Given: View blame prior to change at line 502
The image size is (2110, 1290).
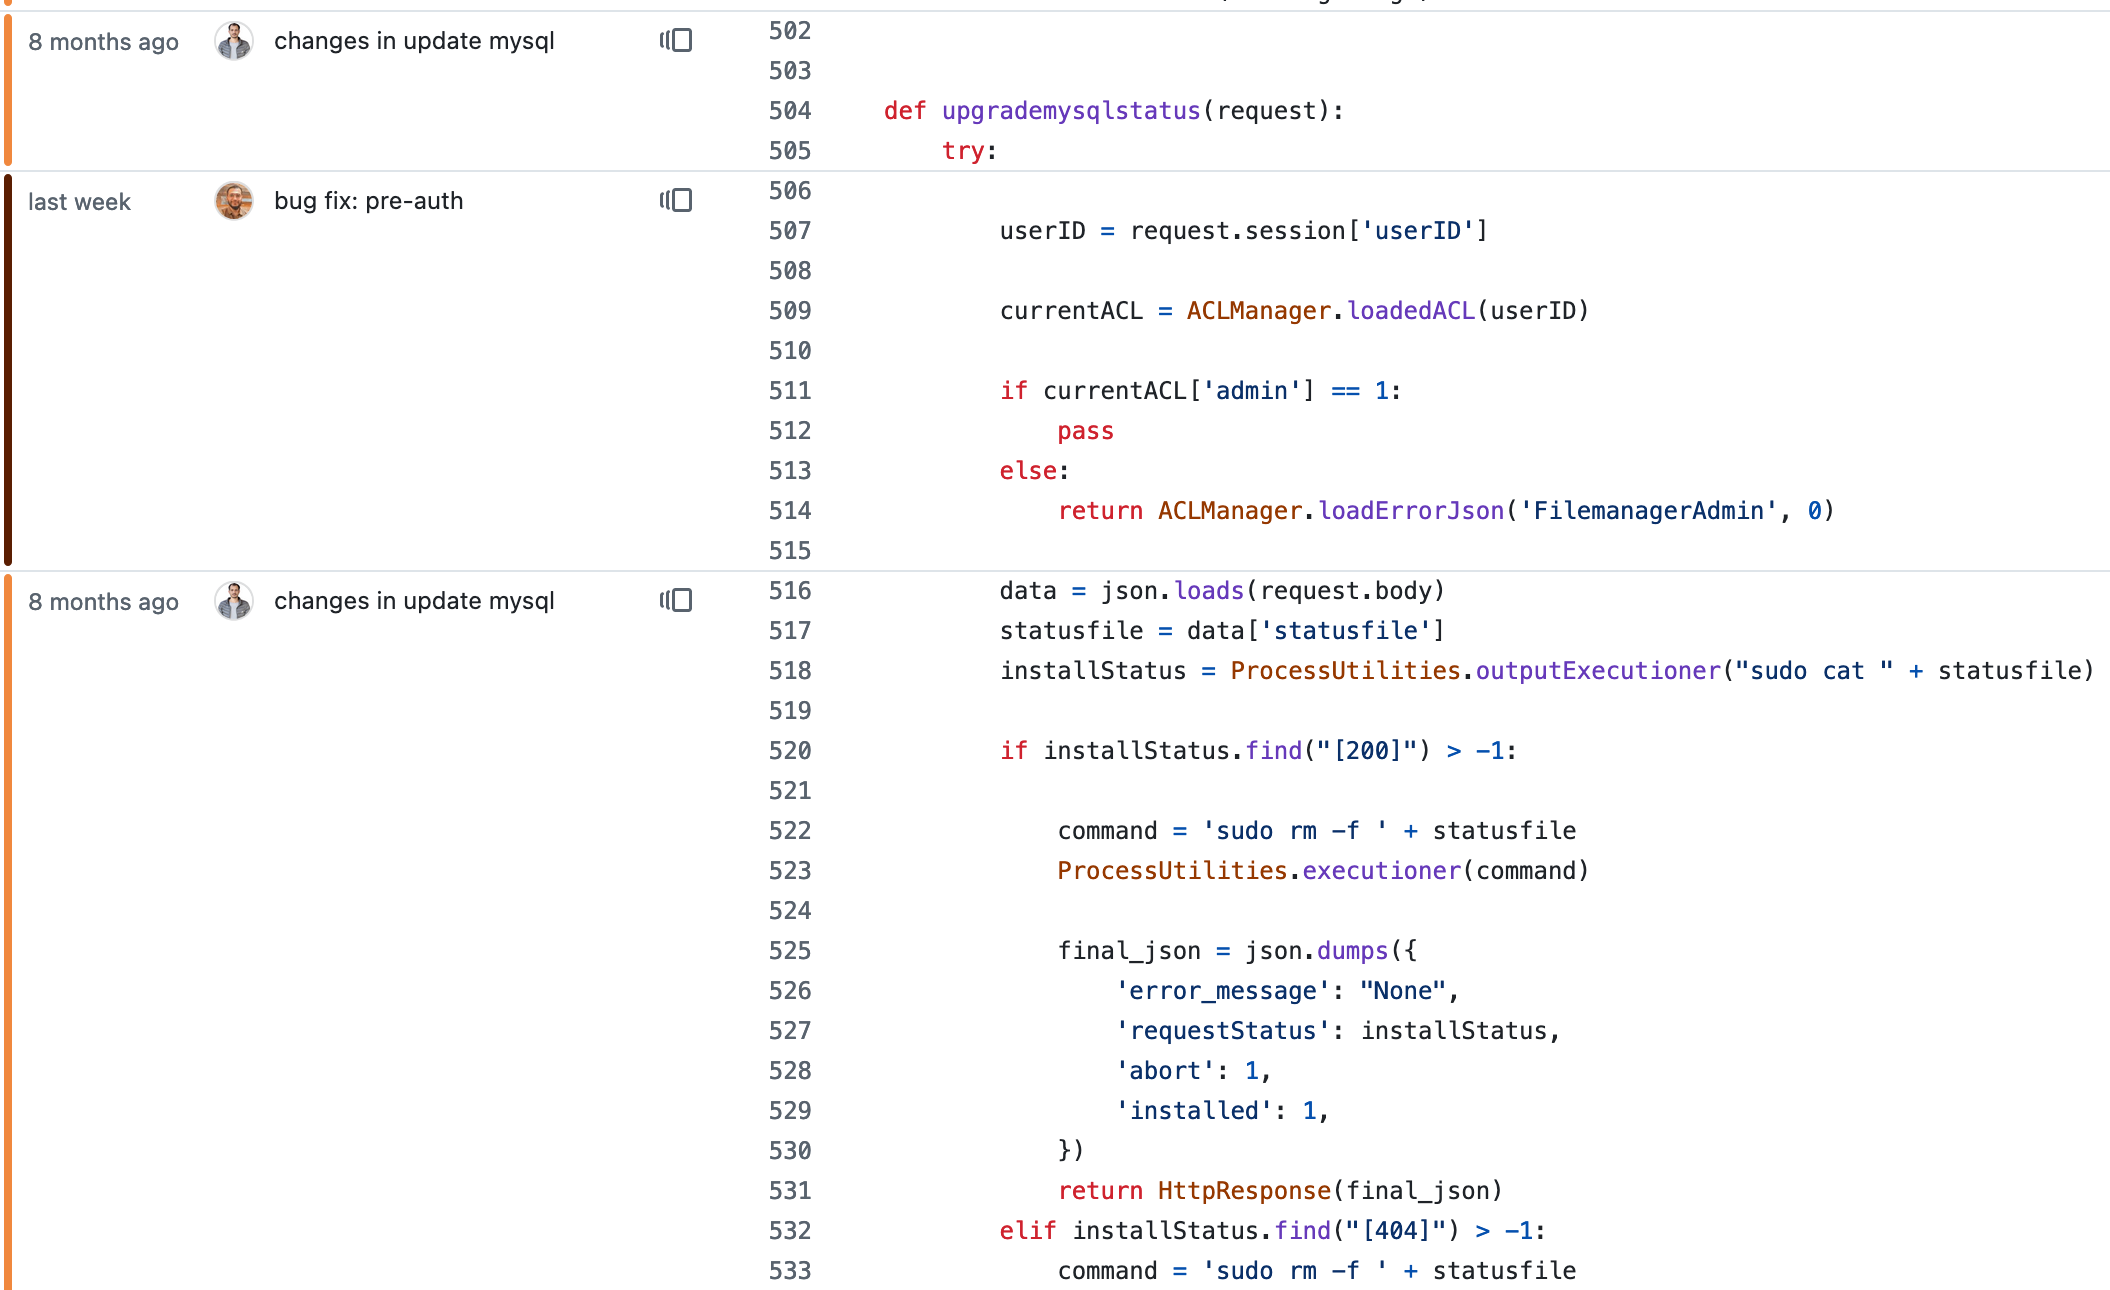Looking at the screenshot, I should [676, 41].
